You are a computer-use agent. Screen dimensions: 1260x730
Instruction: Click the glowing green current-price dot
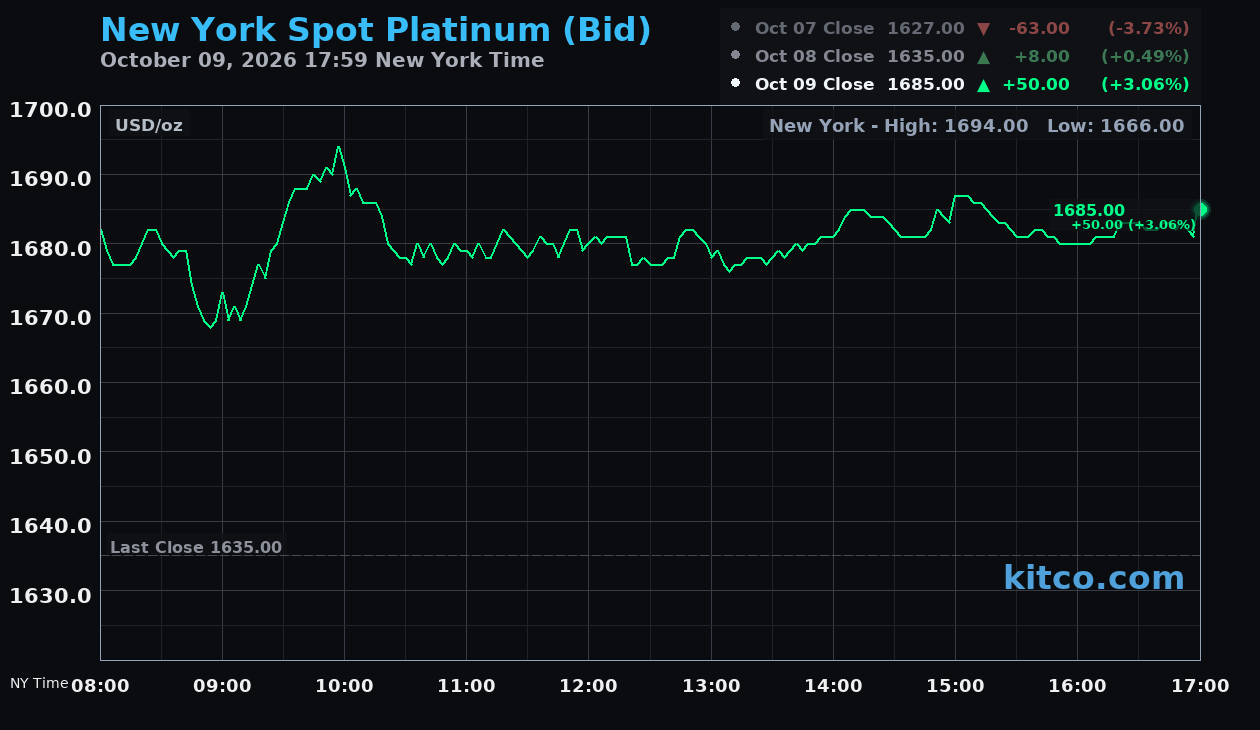point(1201,209)
